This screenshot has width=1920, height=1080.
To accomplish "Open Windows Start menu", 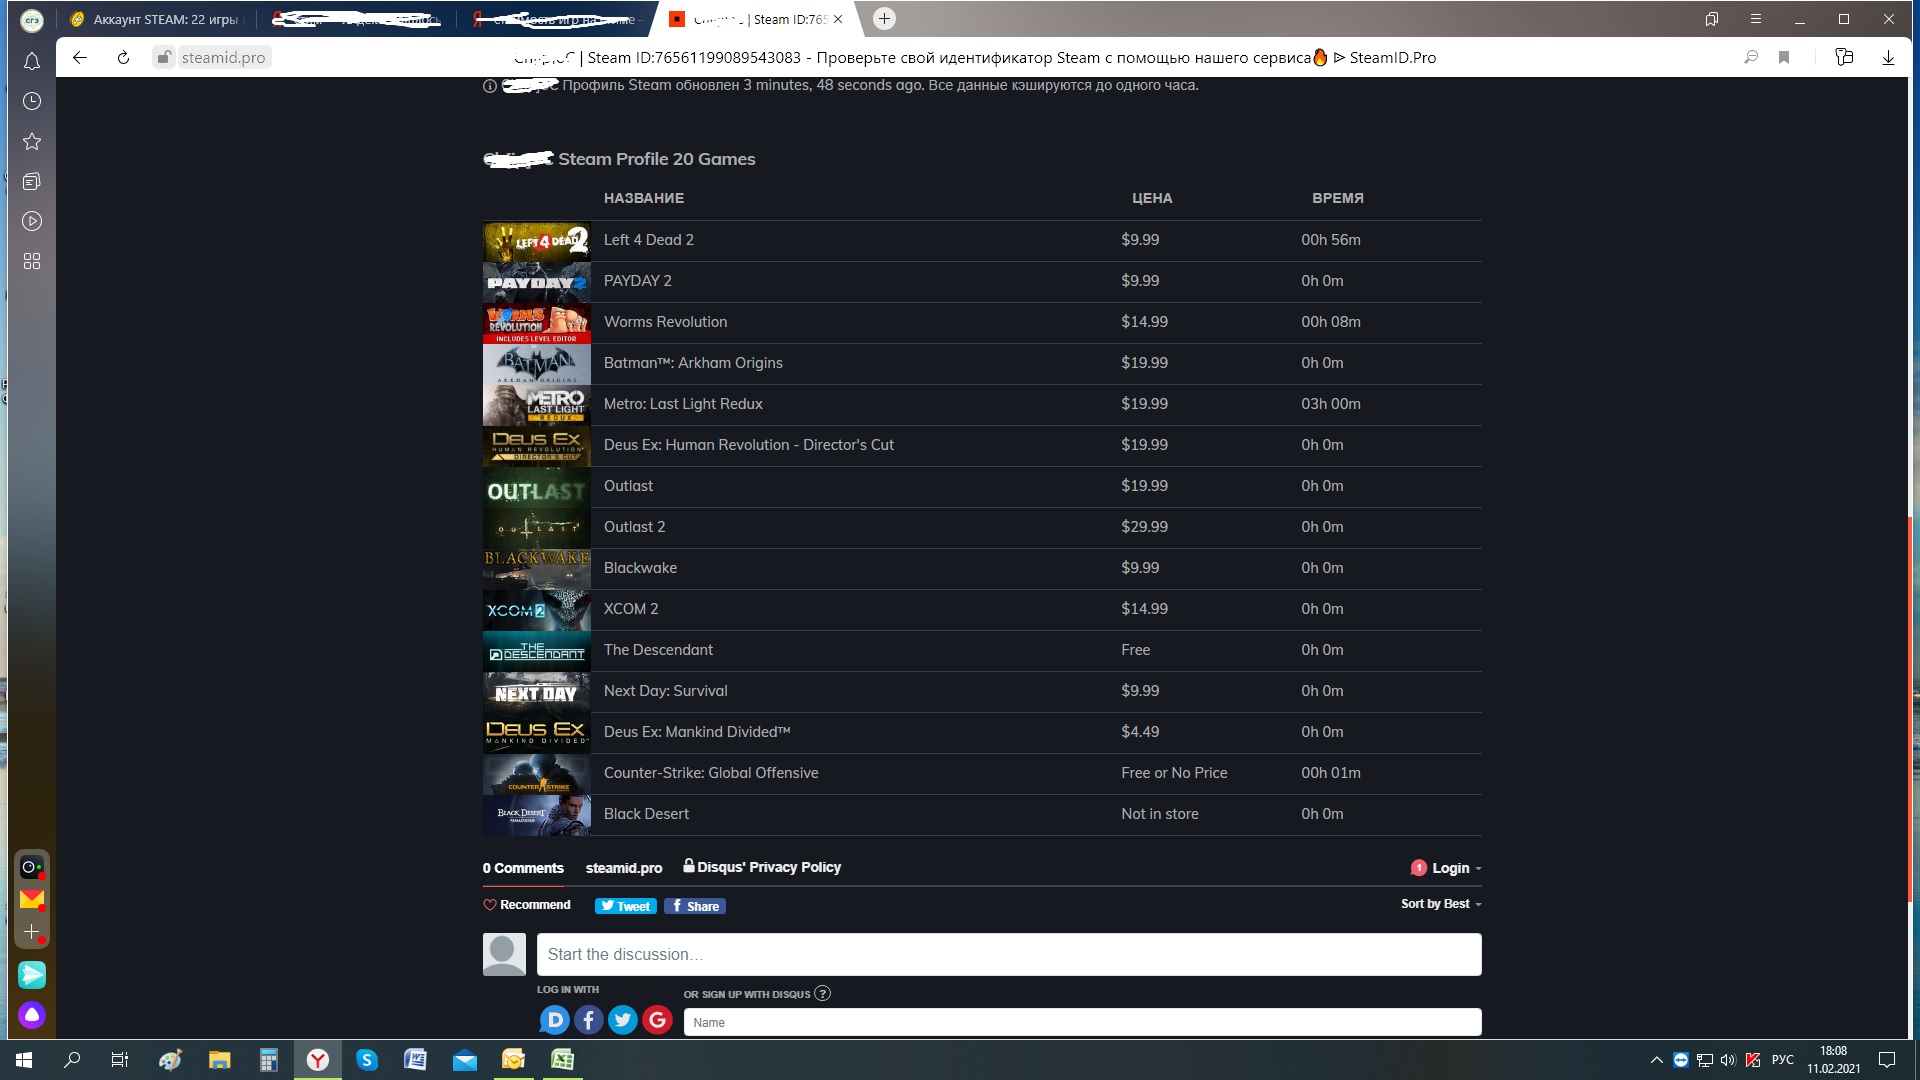I will (24, 1060).
